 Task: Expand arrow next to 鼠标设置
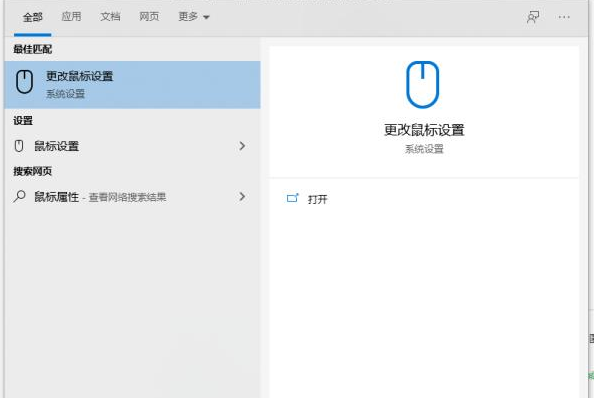(242, 146)
